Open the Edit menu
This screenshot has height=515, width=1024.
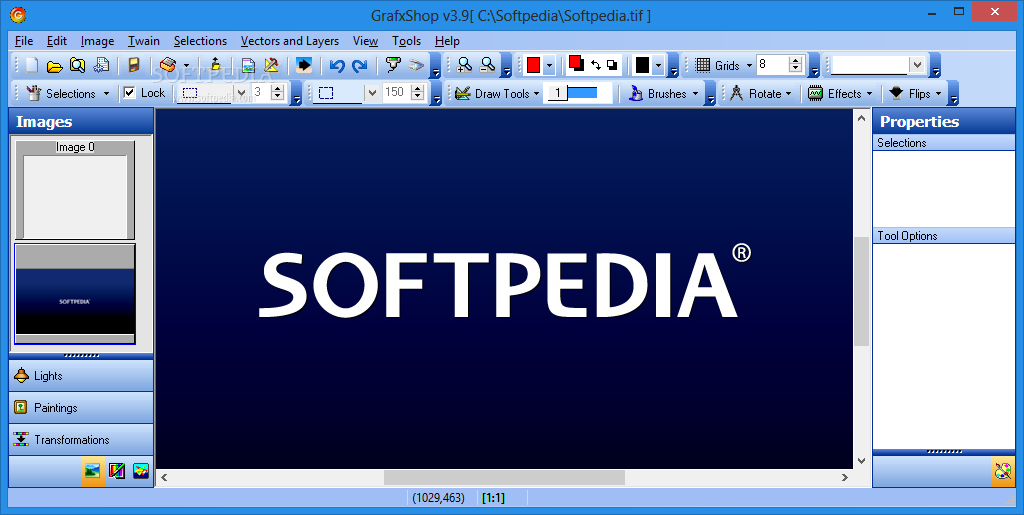point(57,40)
